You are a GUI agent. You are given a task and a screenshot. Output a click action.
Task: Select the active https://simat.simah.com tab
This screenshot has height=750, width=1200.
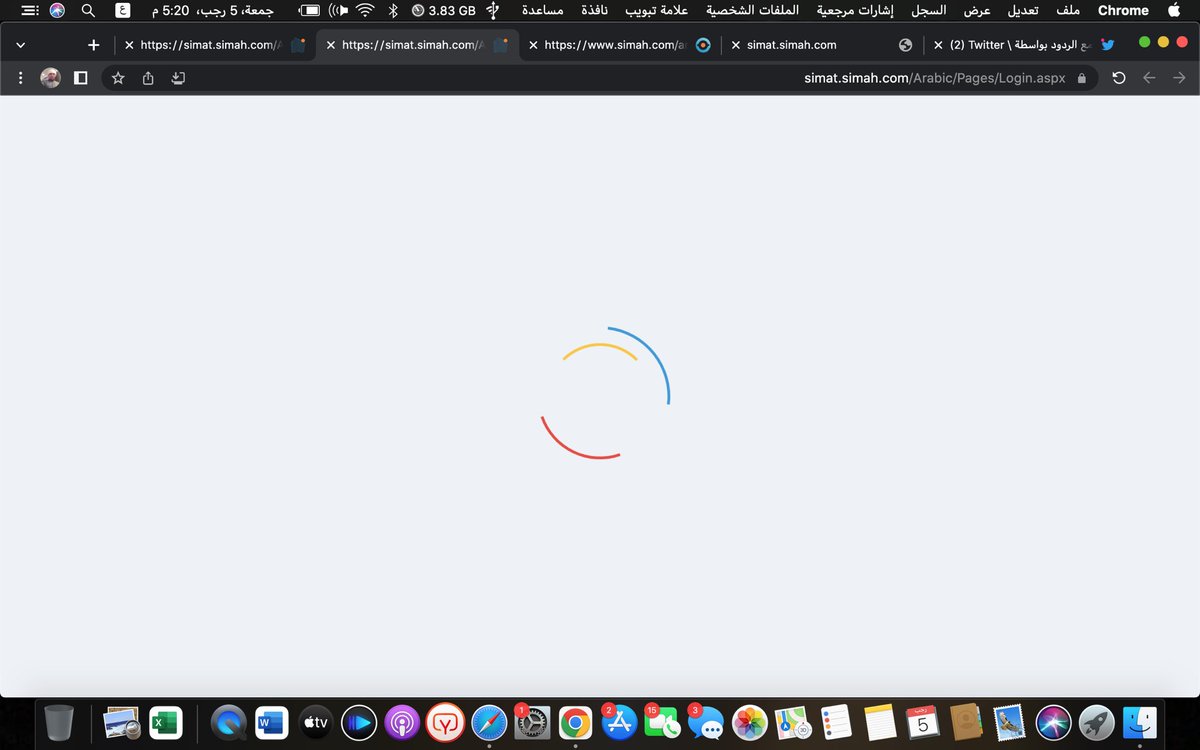(418, 45)
